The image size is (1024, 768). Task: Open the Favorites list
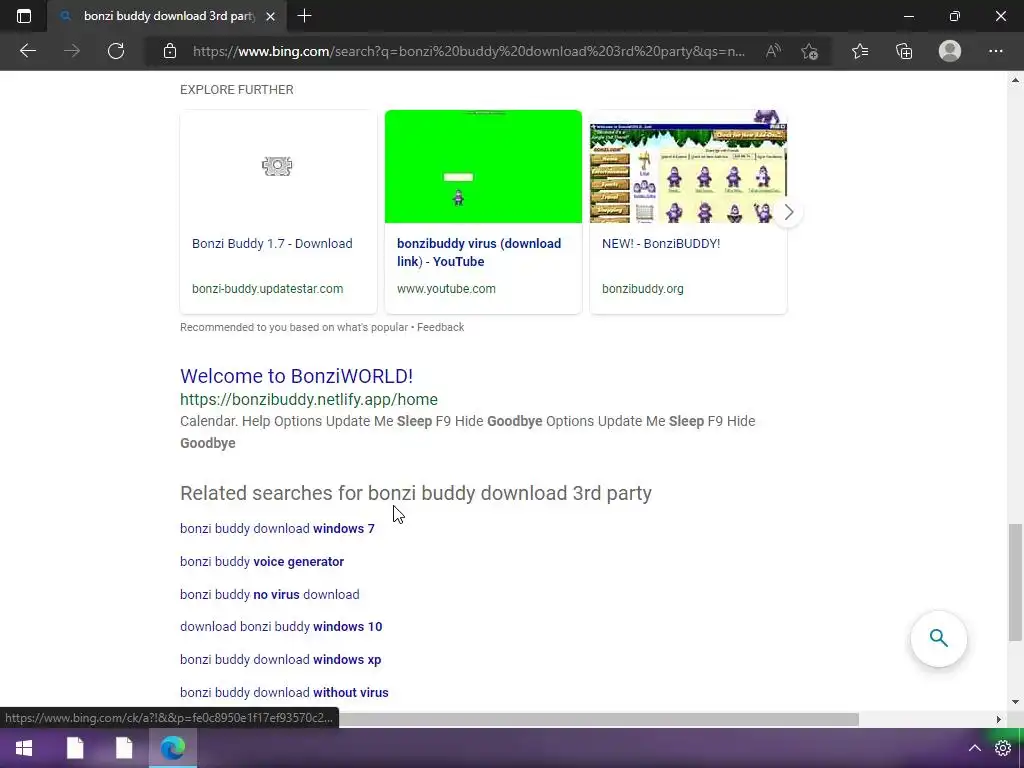(x=860, y=51)
